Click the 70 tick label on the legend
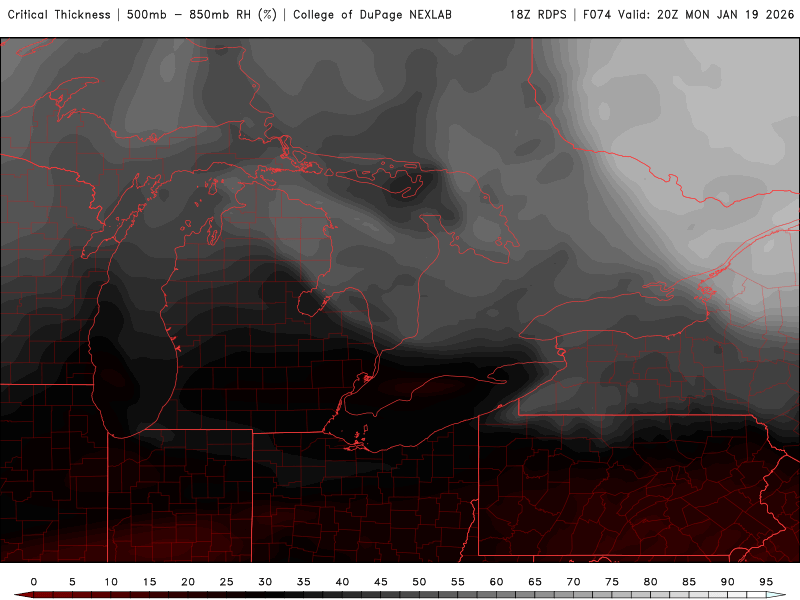Screen dimensions: 800x600 [x=573, y=582]
